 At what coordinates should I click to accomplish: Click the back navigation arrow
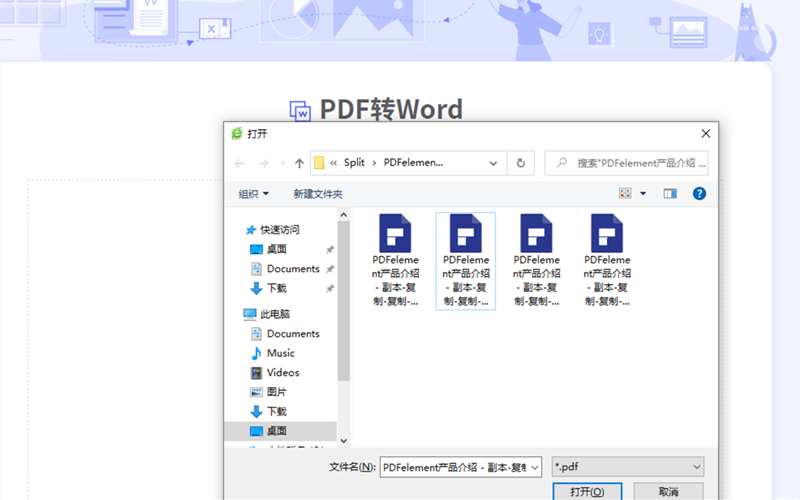click(x=240, y=163)
